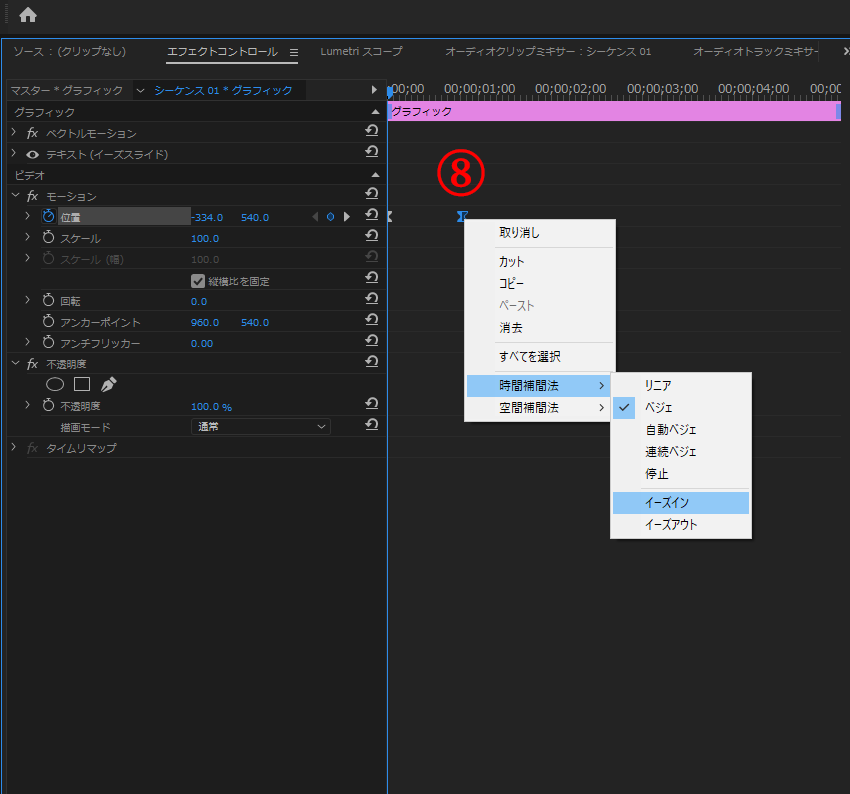
Task: Create a 4-point polygon mask
Action: click(82, 384)
